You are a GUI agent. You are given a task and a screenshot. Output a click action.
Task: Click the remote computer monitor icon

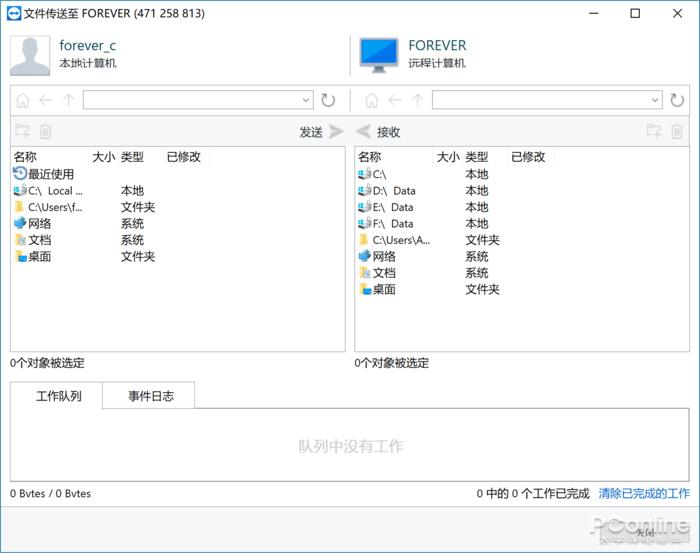(x=379, y=54)
